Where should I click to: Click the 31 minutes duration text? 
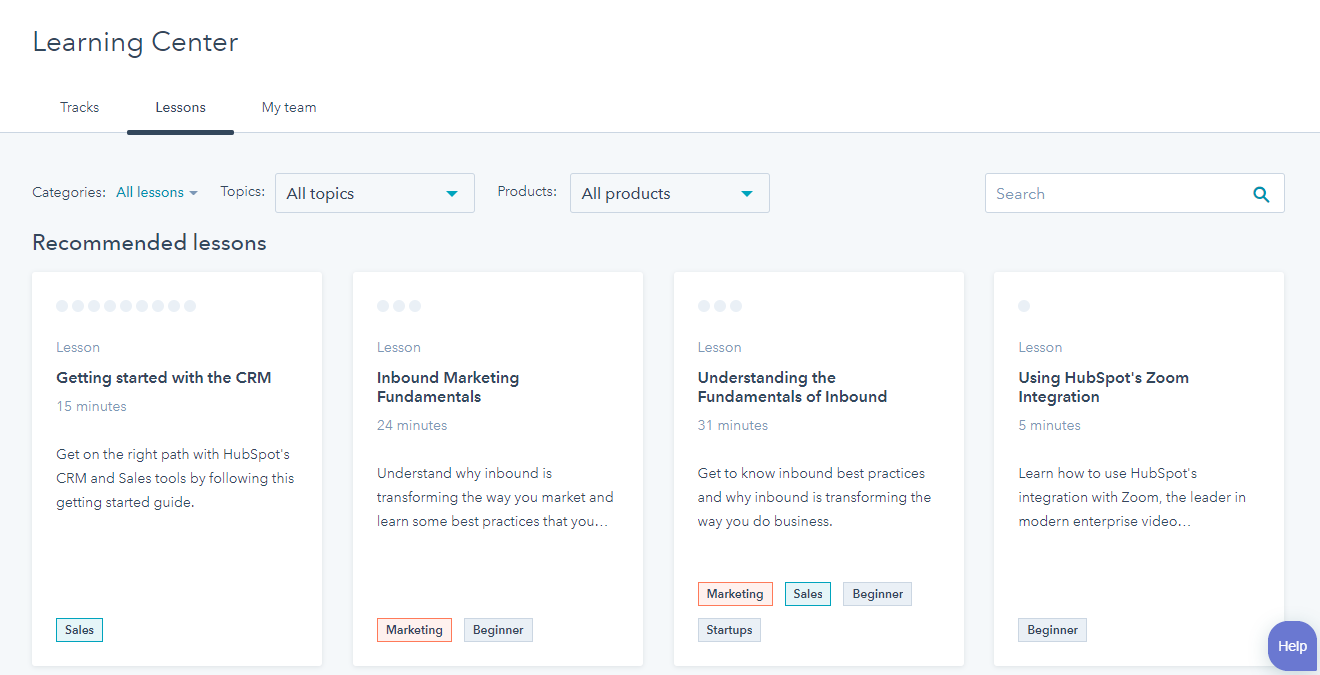point(733,425)
